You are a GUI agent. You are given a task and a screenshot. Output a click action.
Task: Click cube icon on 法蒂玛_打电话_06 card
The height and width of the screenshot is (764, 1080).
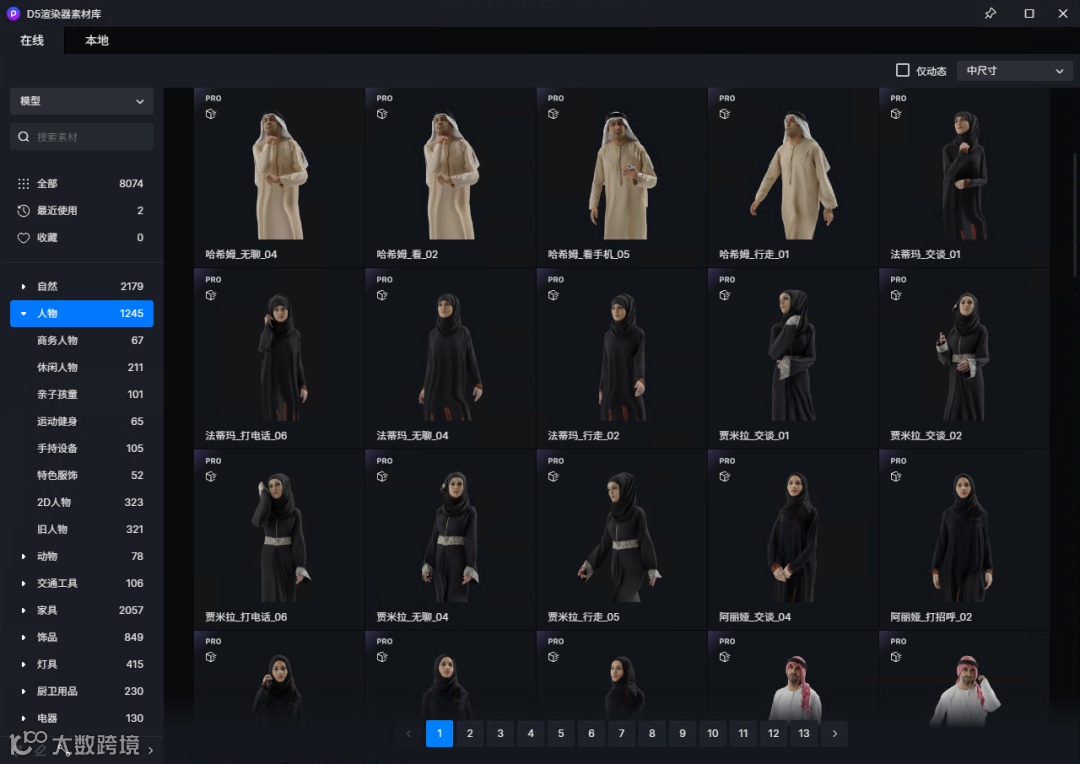pos(211,295)
